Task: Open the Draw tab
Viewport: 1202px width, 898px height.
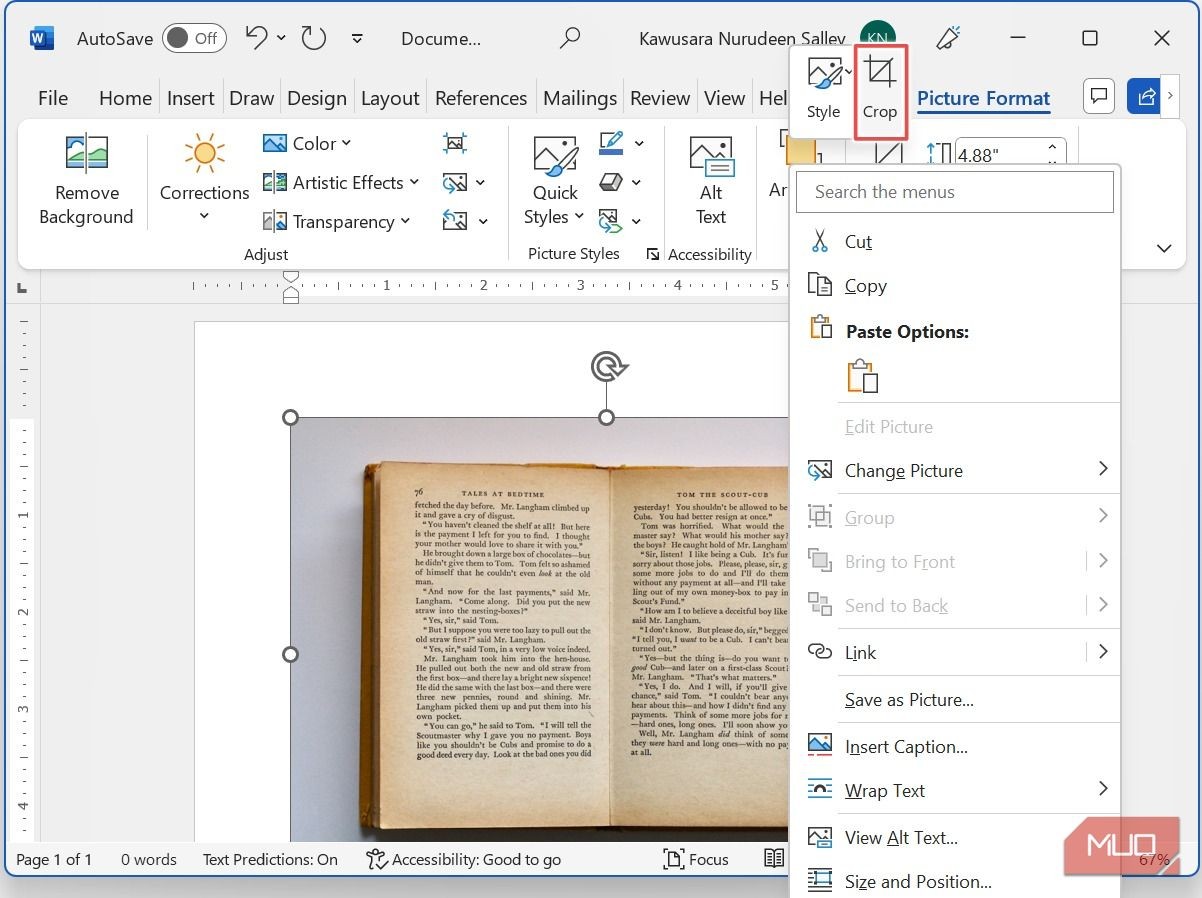Action: pos(251,98)
